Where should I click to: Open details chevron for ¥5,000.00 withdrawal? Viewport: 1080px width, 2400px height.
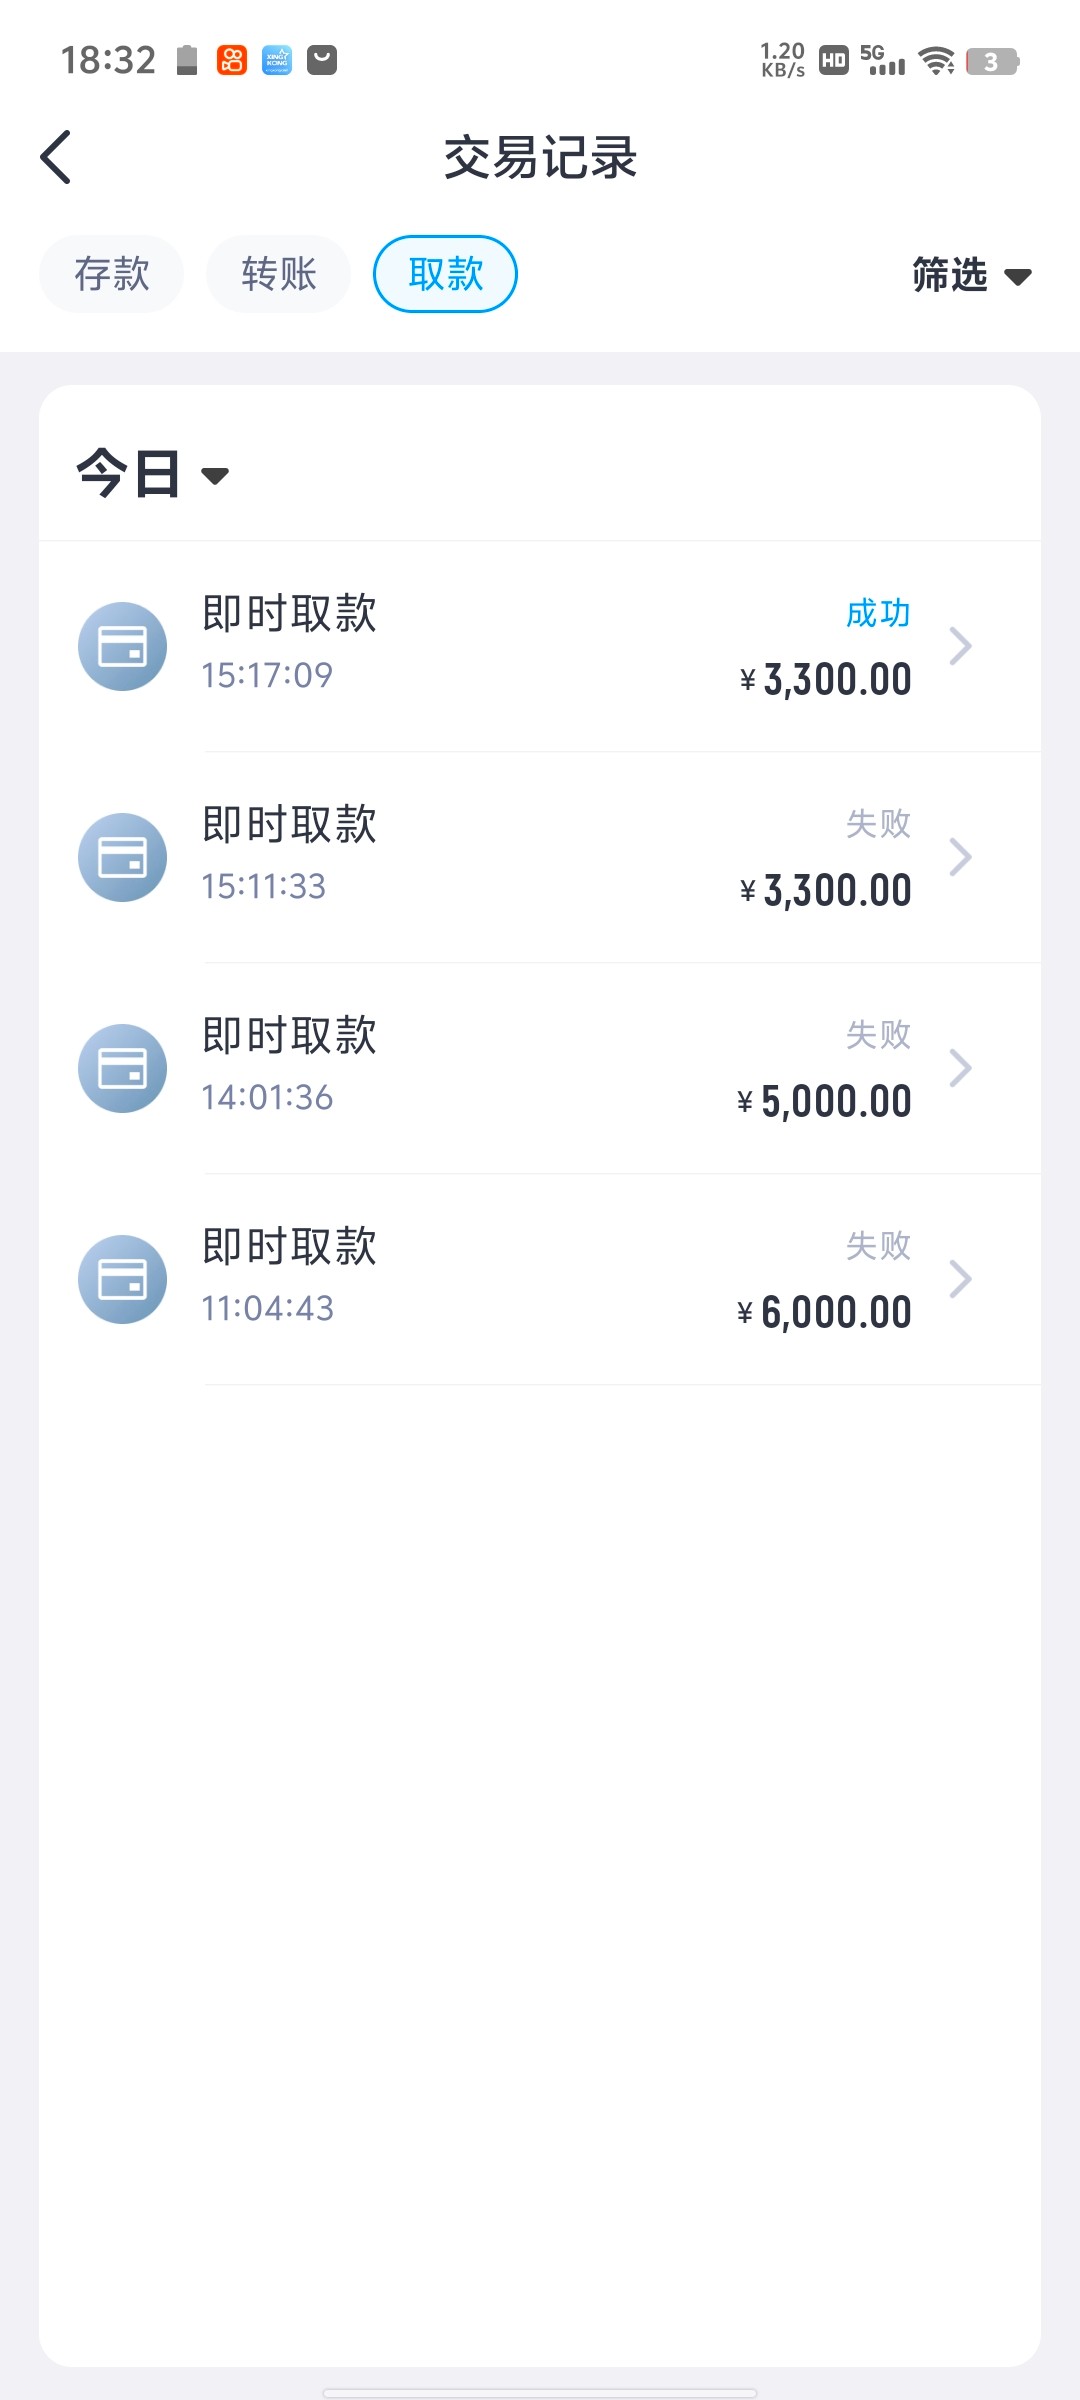(x=960, y=1068)
